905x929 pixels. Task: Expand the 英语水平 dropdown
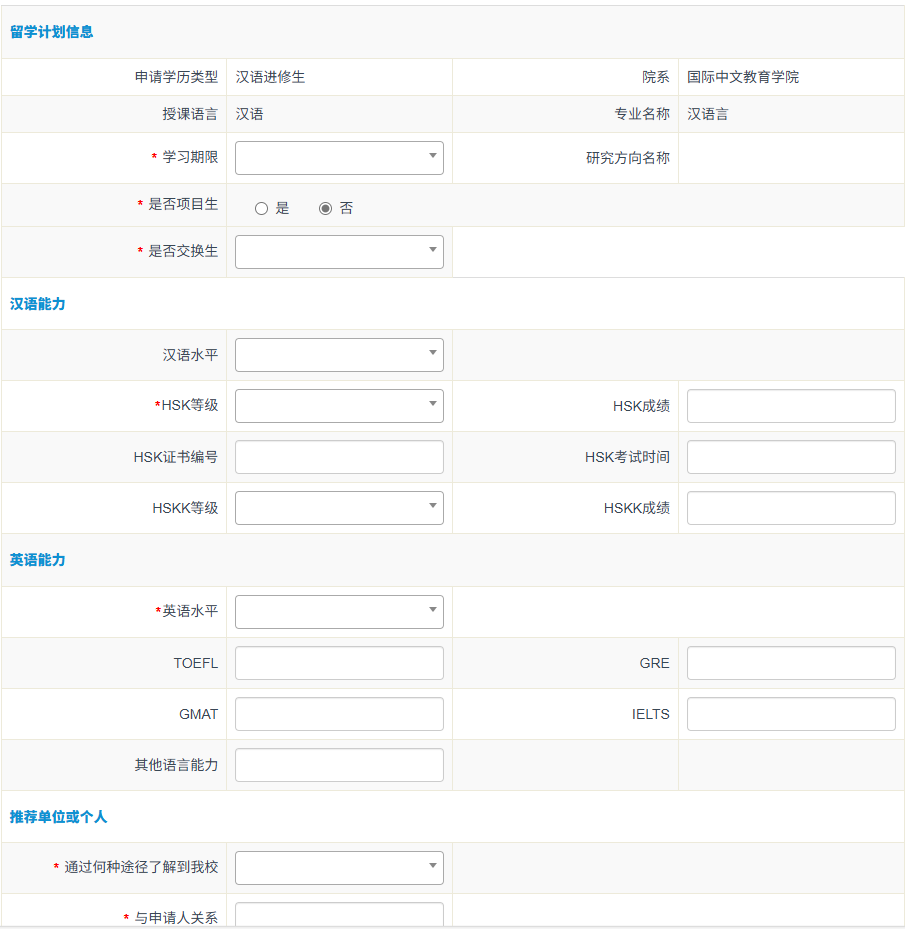click(x=339, y=612)
